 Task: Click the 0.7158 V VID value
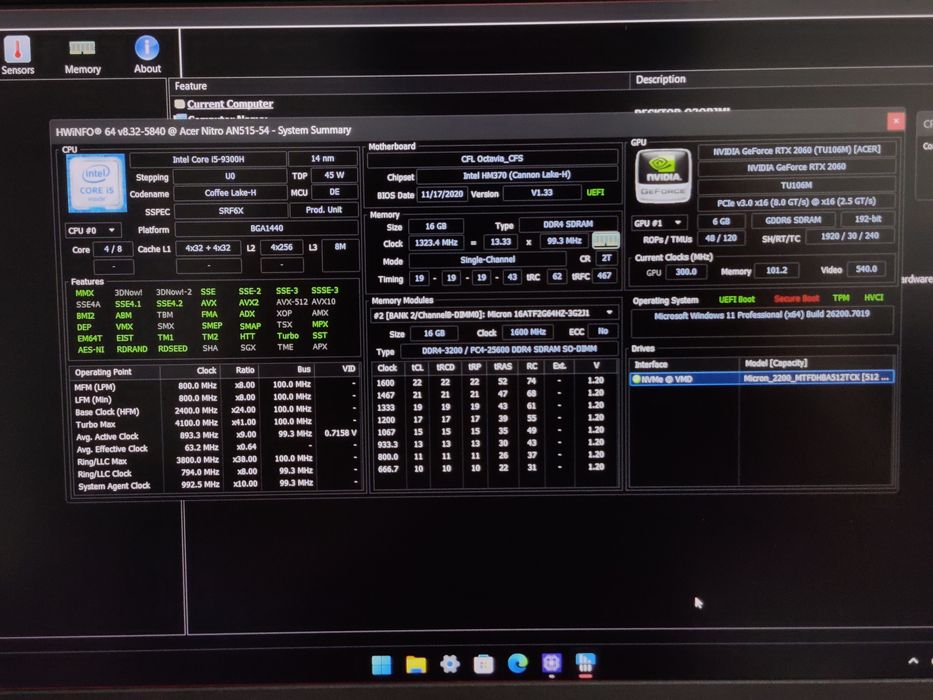[340, 433]
